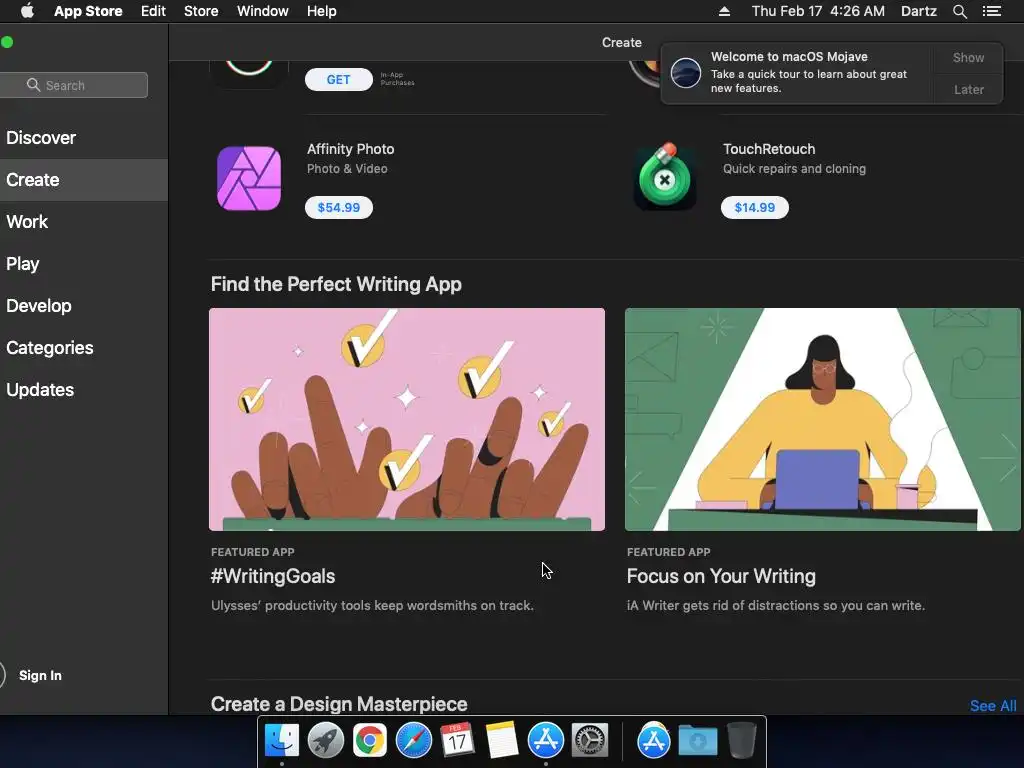Open Notes app in the dock
Image resolution: width=1024 pixels, height=768 pixels.
(502, 741)
